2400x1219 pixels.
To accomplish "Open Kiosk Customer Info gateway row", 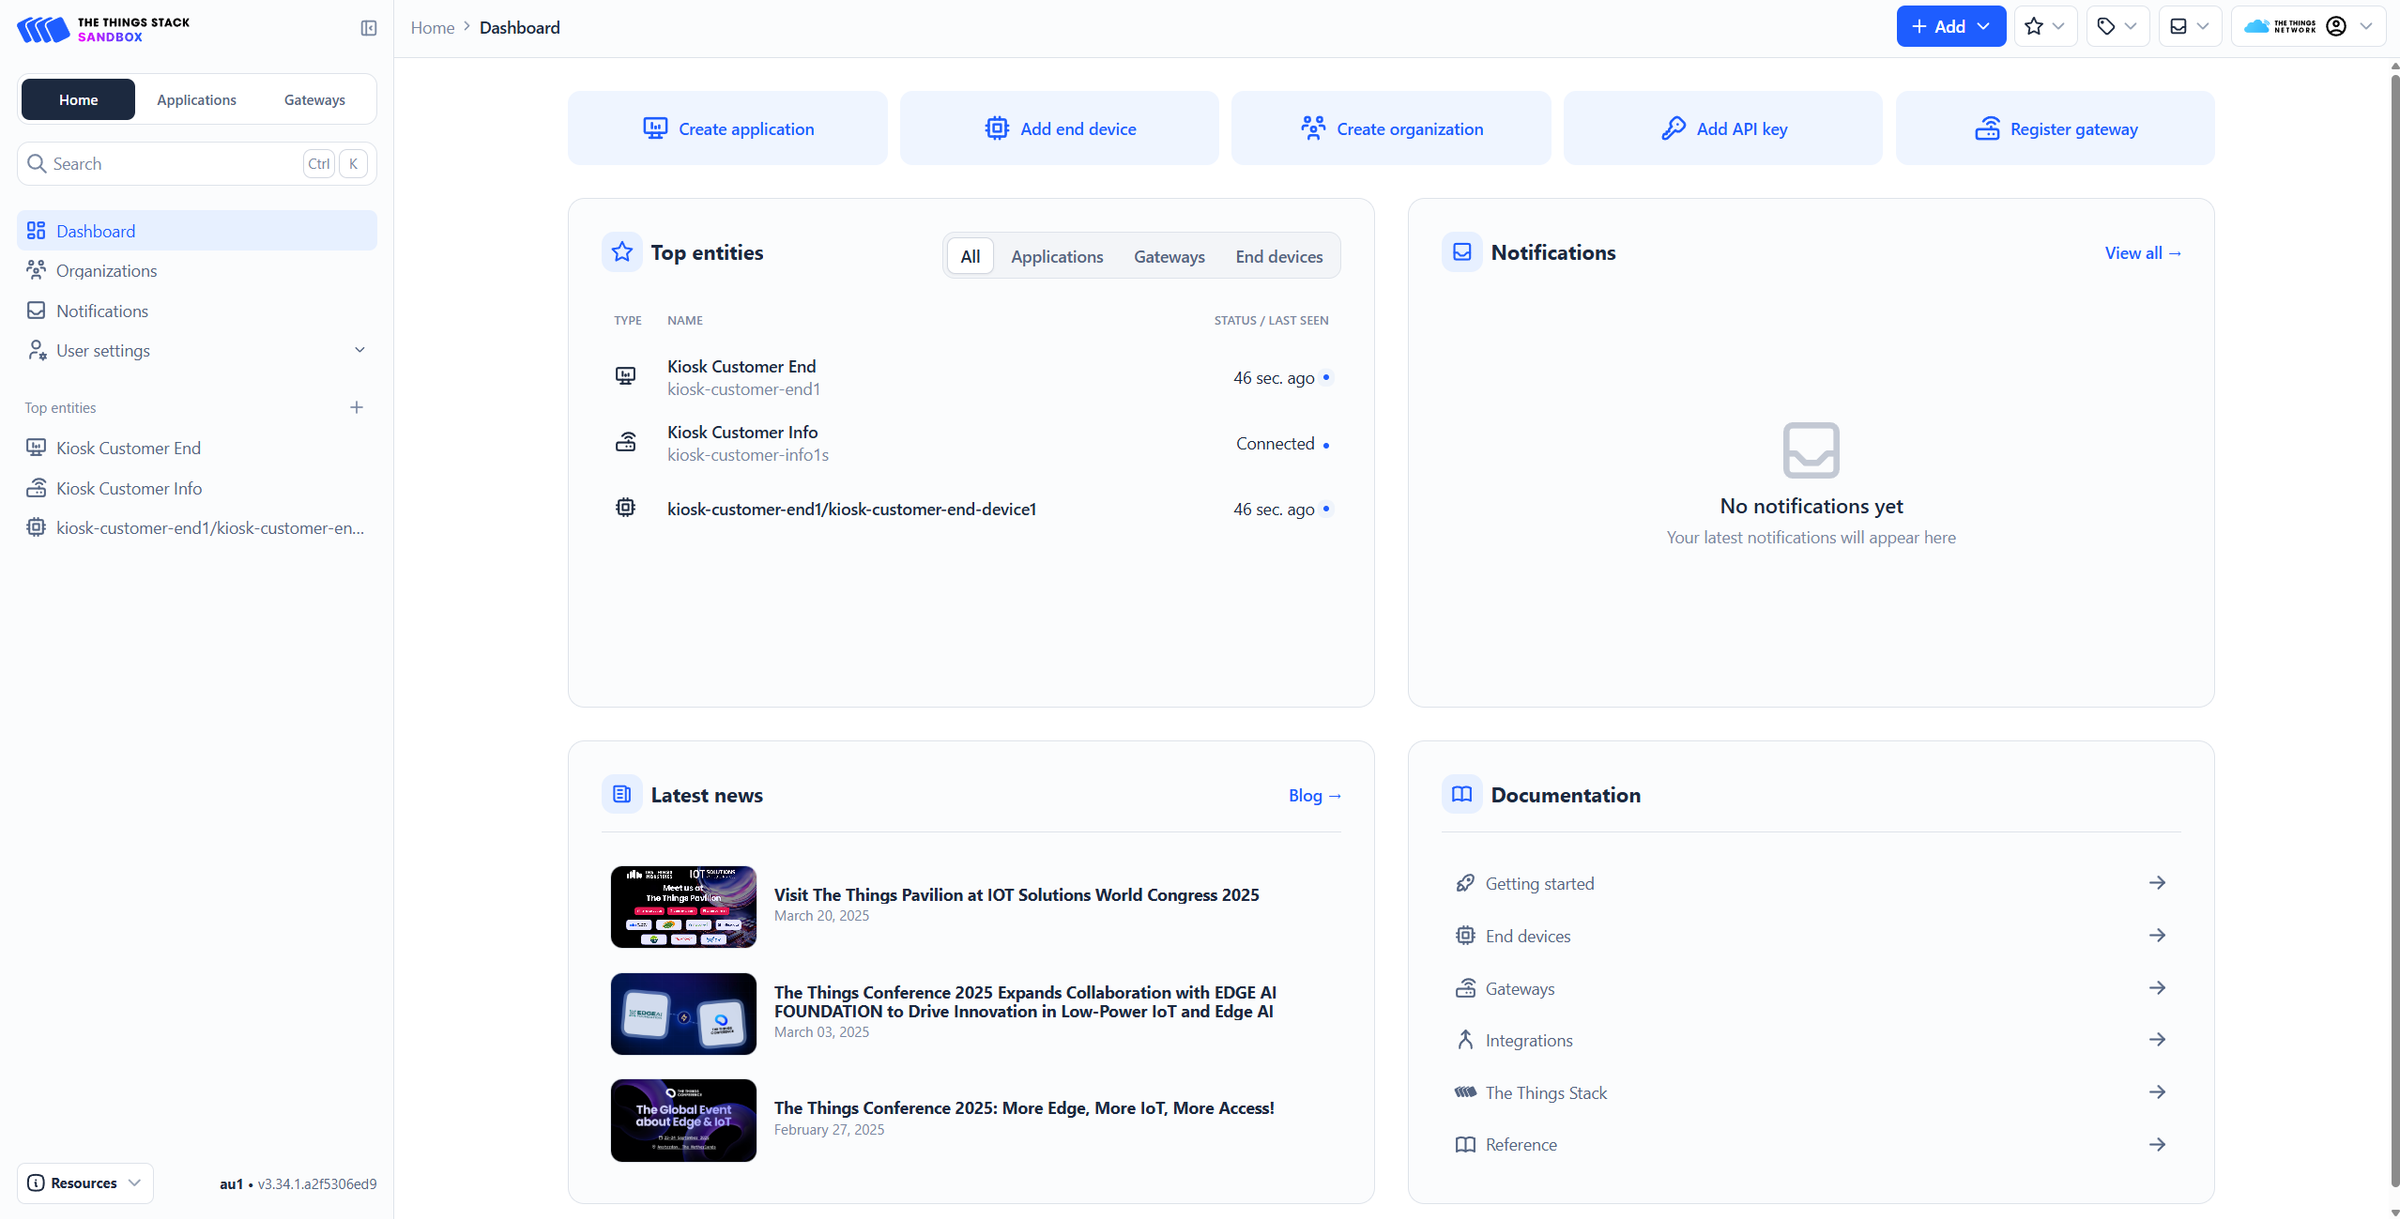I will tap(971, 443).
